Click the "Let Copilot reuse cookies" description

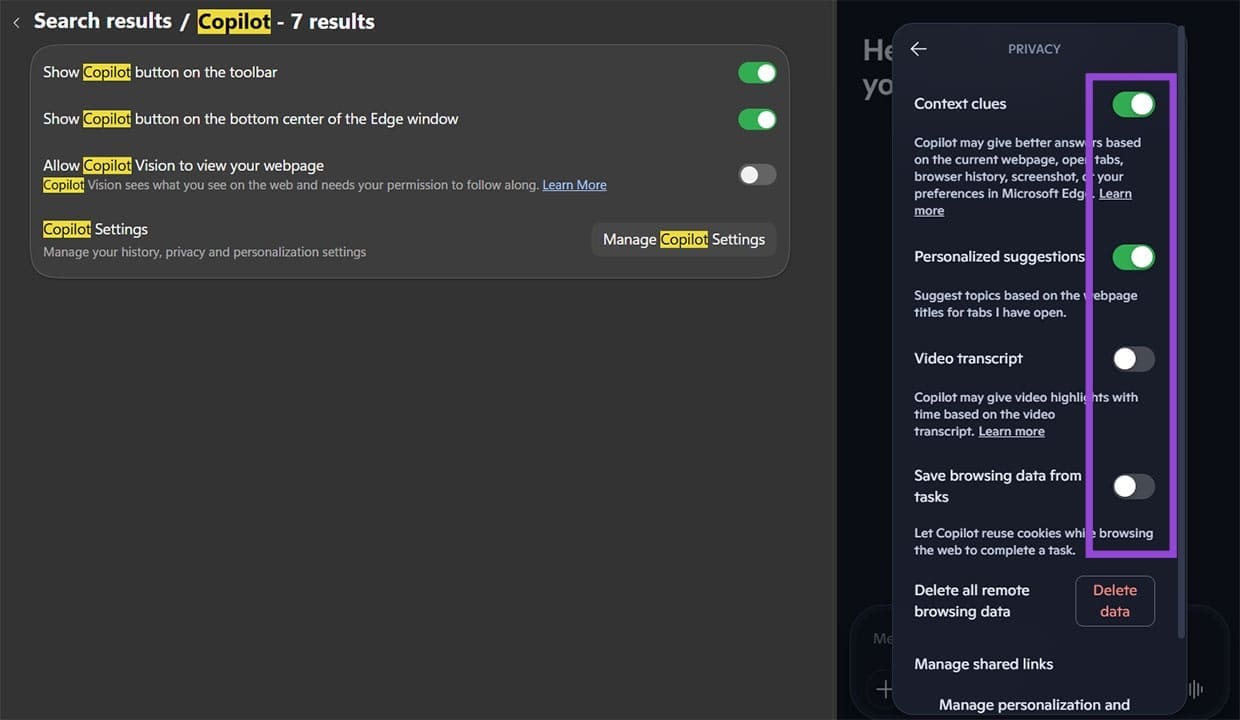1033,542
